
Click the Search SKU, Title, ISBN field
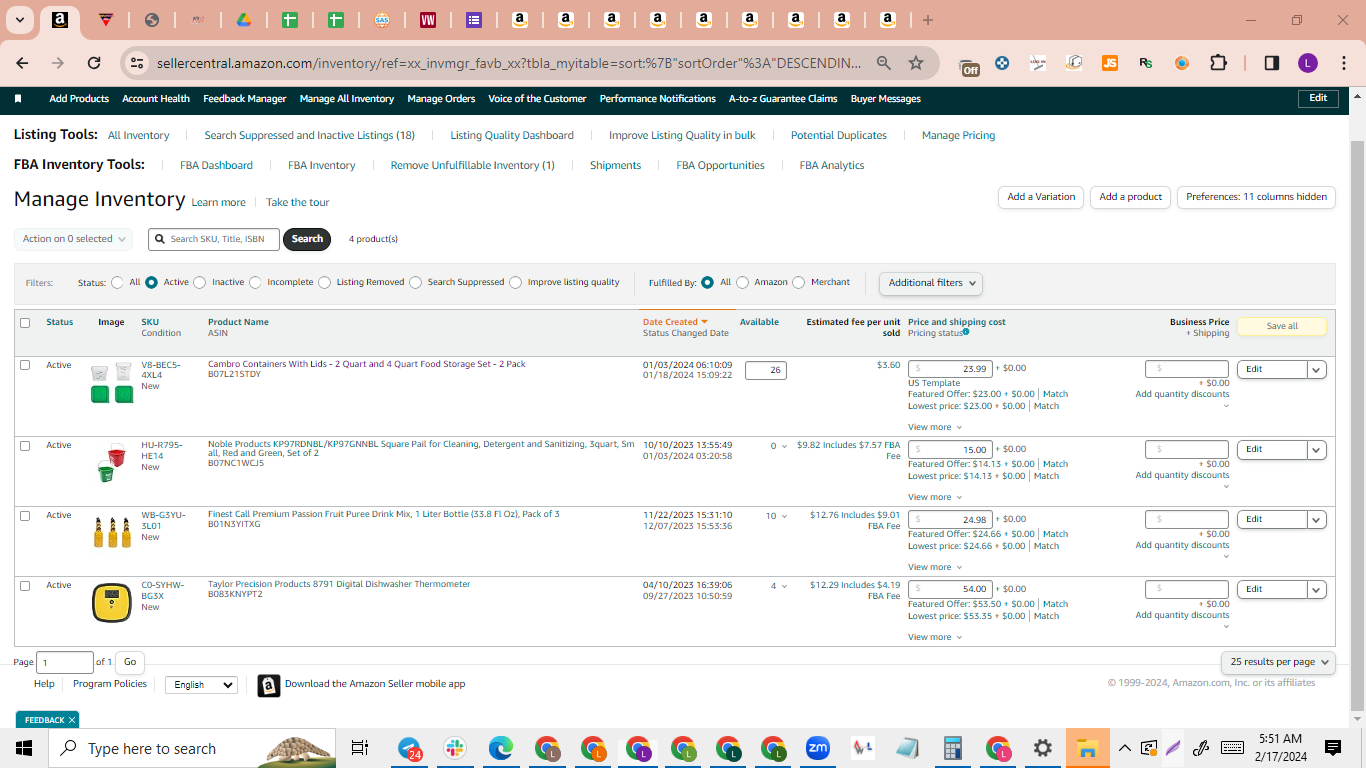coord(214,239)
